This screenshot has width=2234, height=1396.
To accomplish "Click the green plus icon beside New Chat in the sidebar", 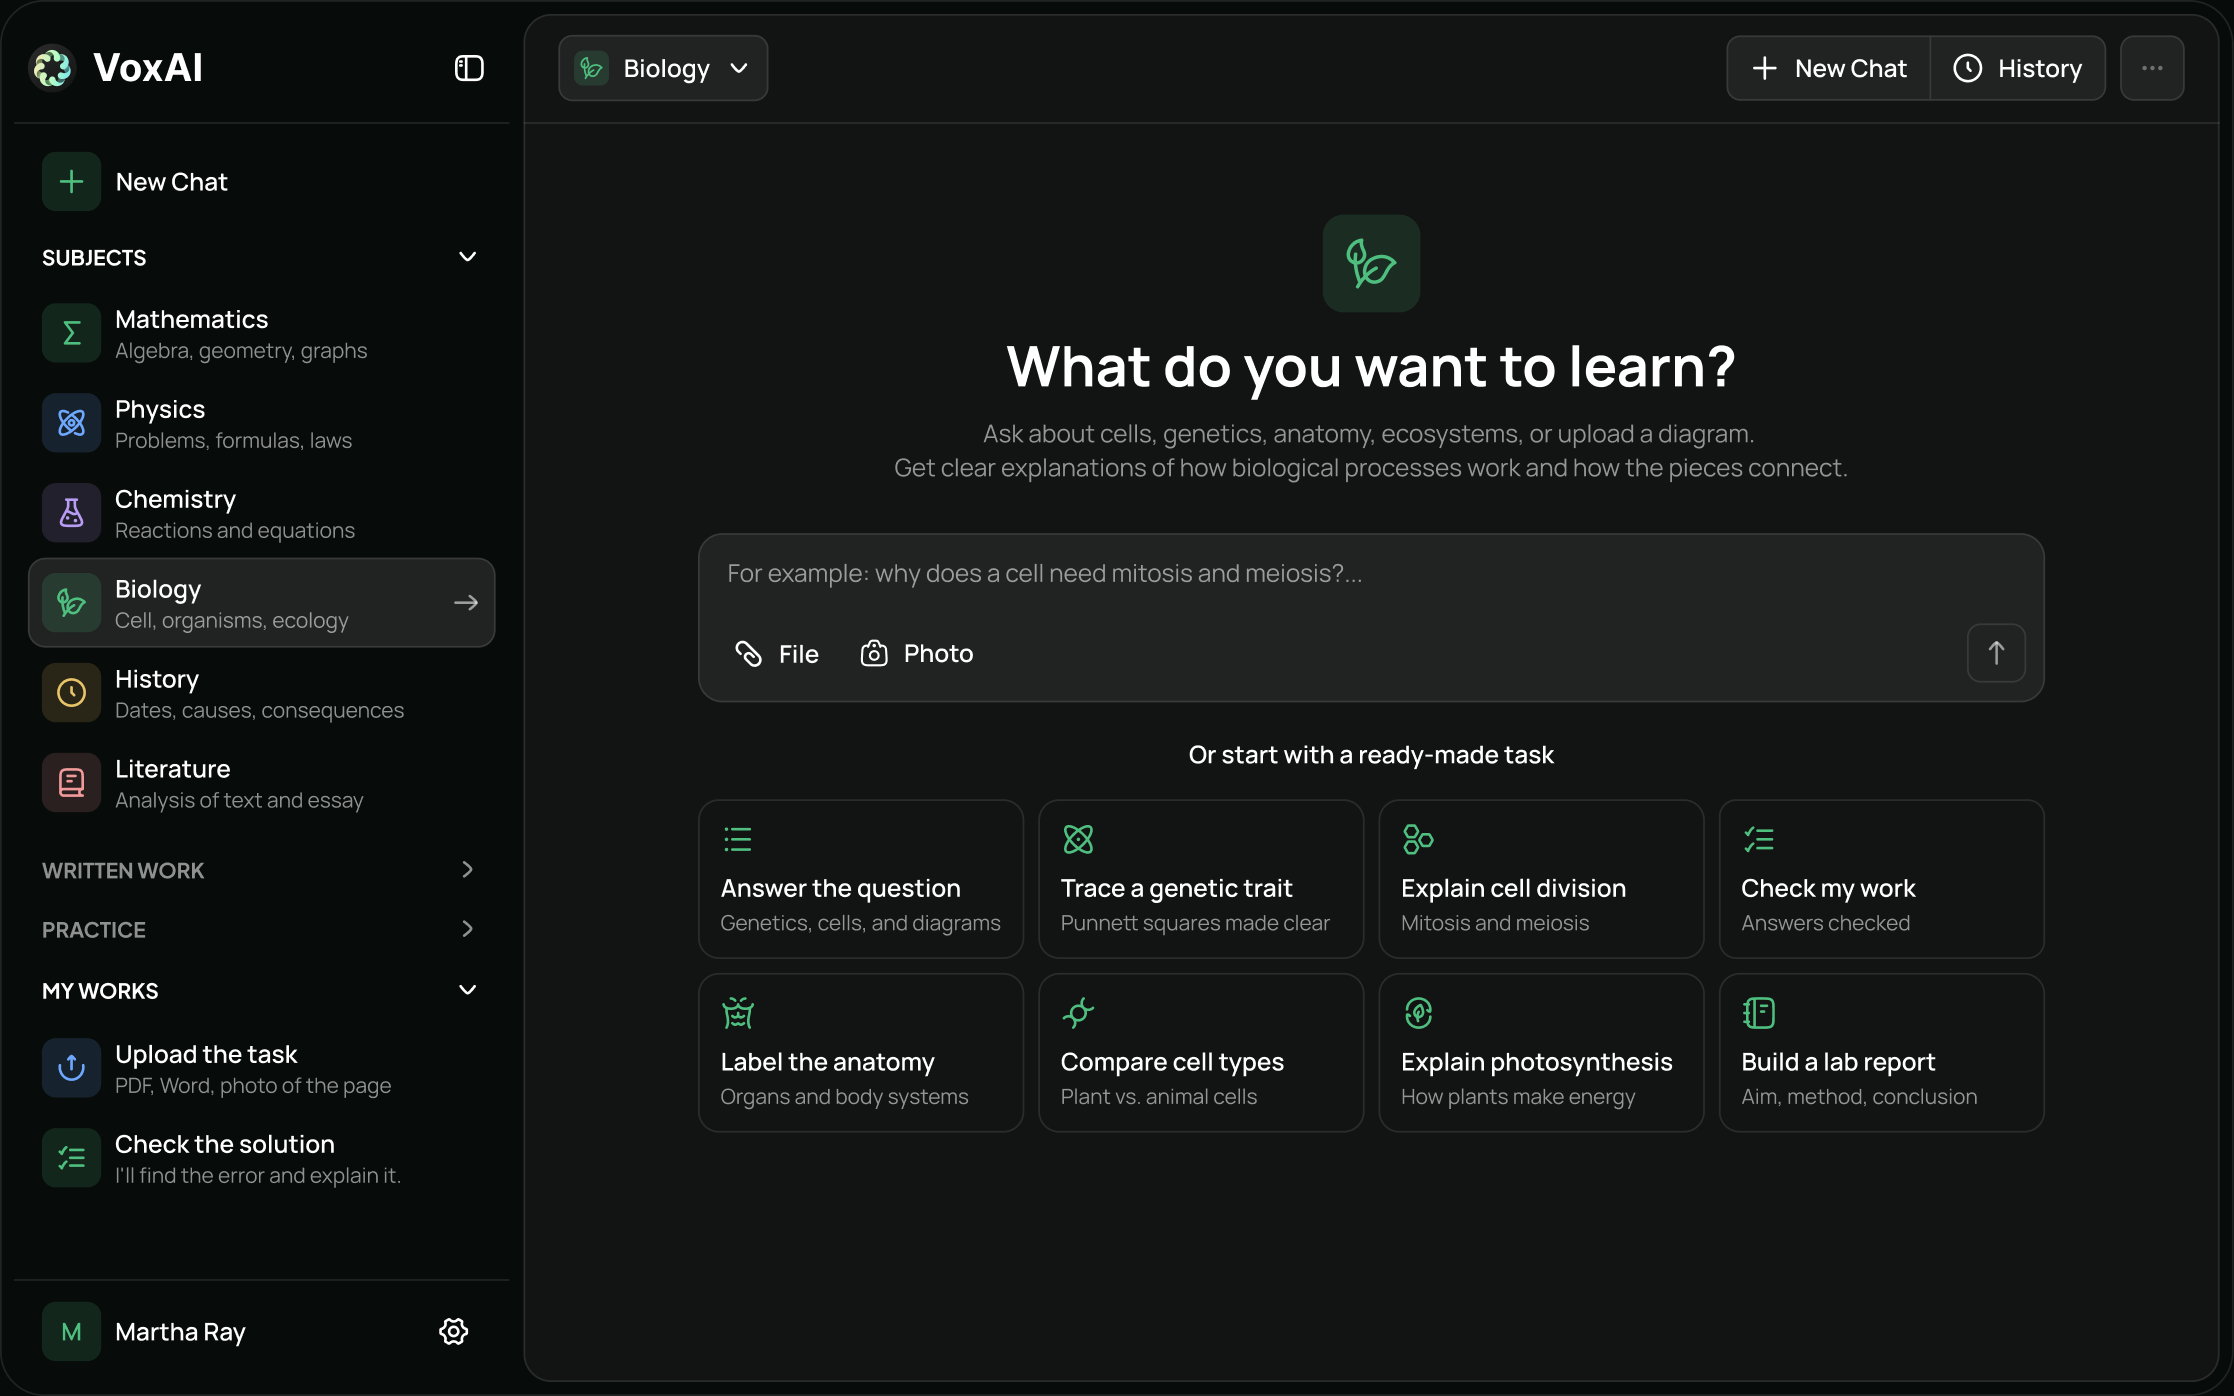I will (x=72, y=182).
